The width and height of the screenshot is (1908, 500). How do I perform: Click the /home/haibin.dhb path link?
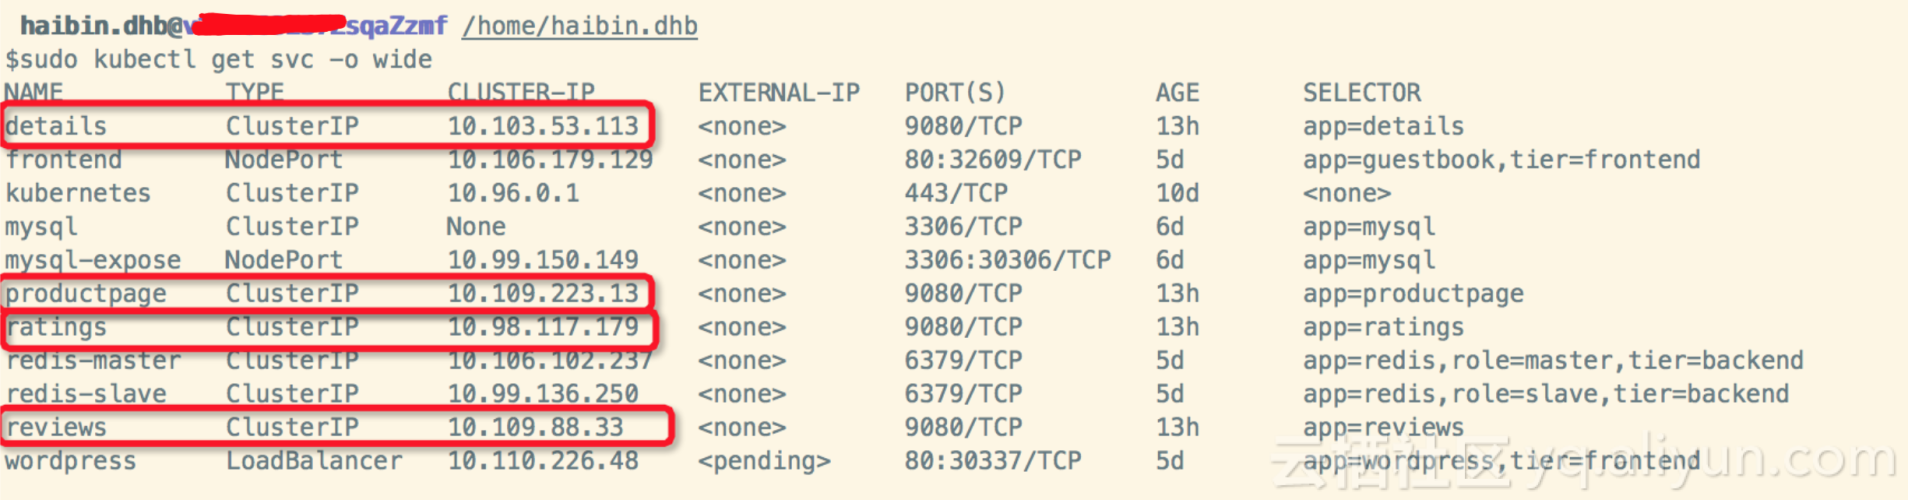(x=579, y=26)
